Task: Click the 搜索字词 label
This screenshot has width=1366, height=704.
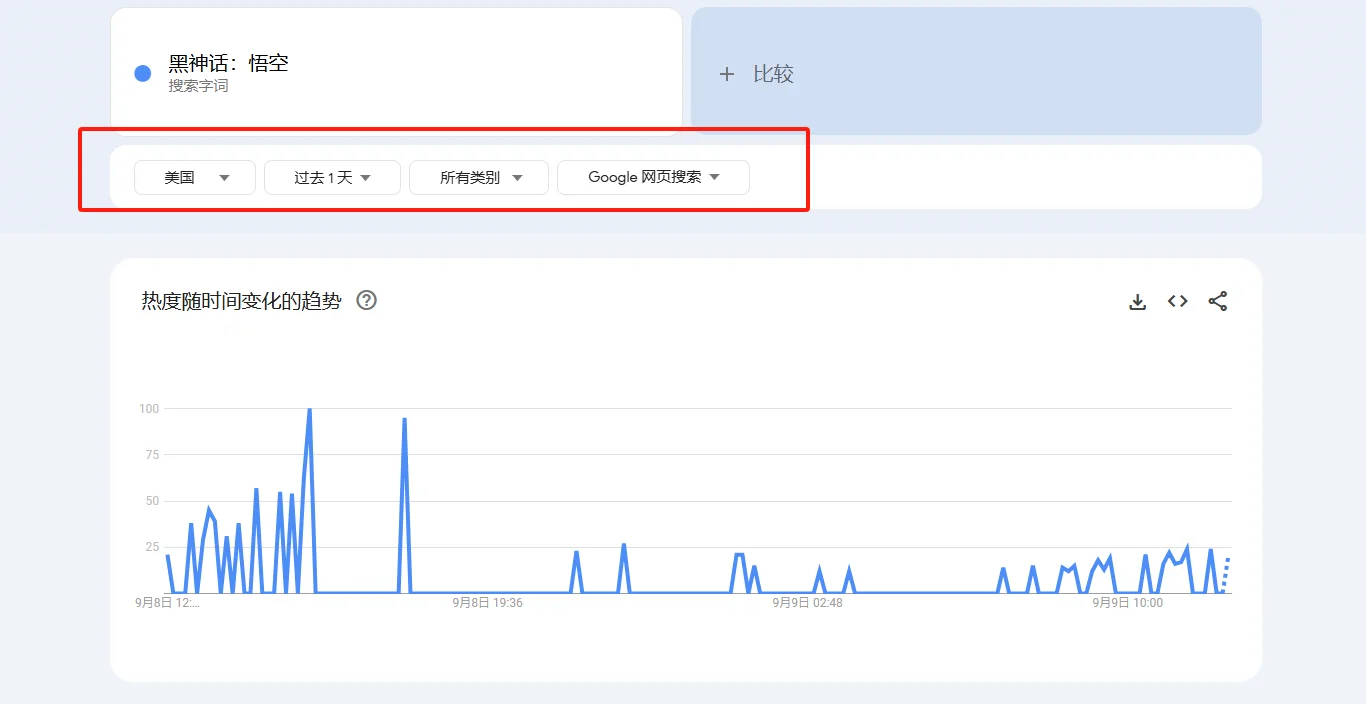Action: tap(198, 86)
